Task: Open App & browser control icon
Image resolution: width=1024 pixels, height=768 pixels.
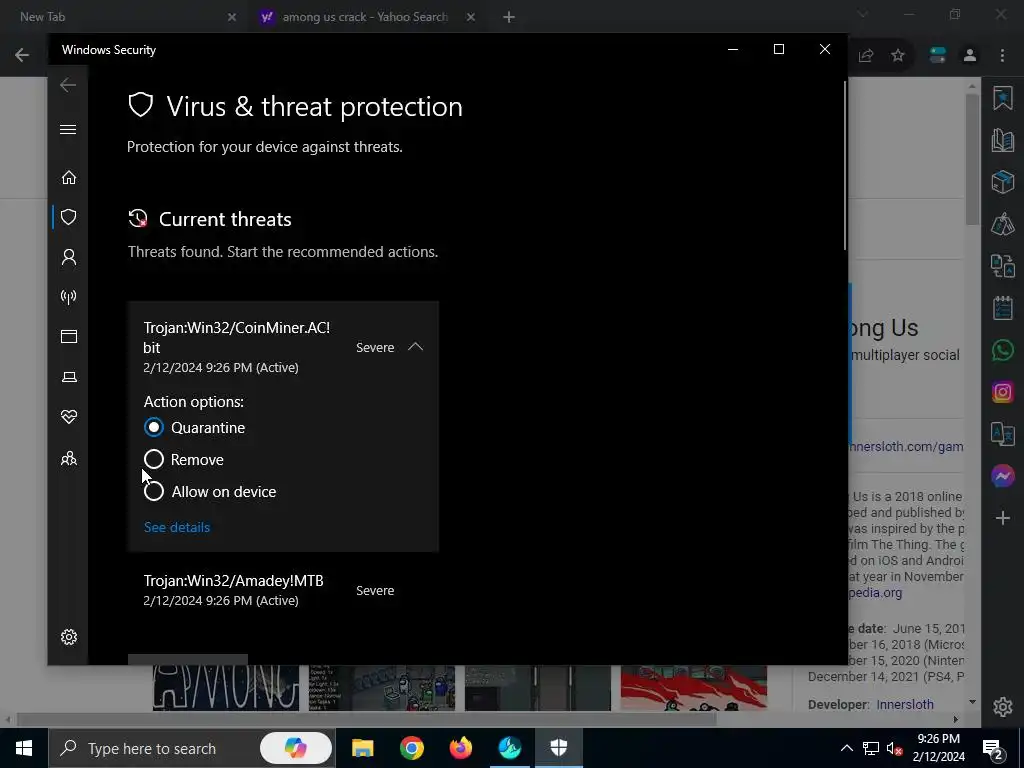Action: click(x=69, y=336)
